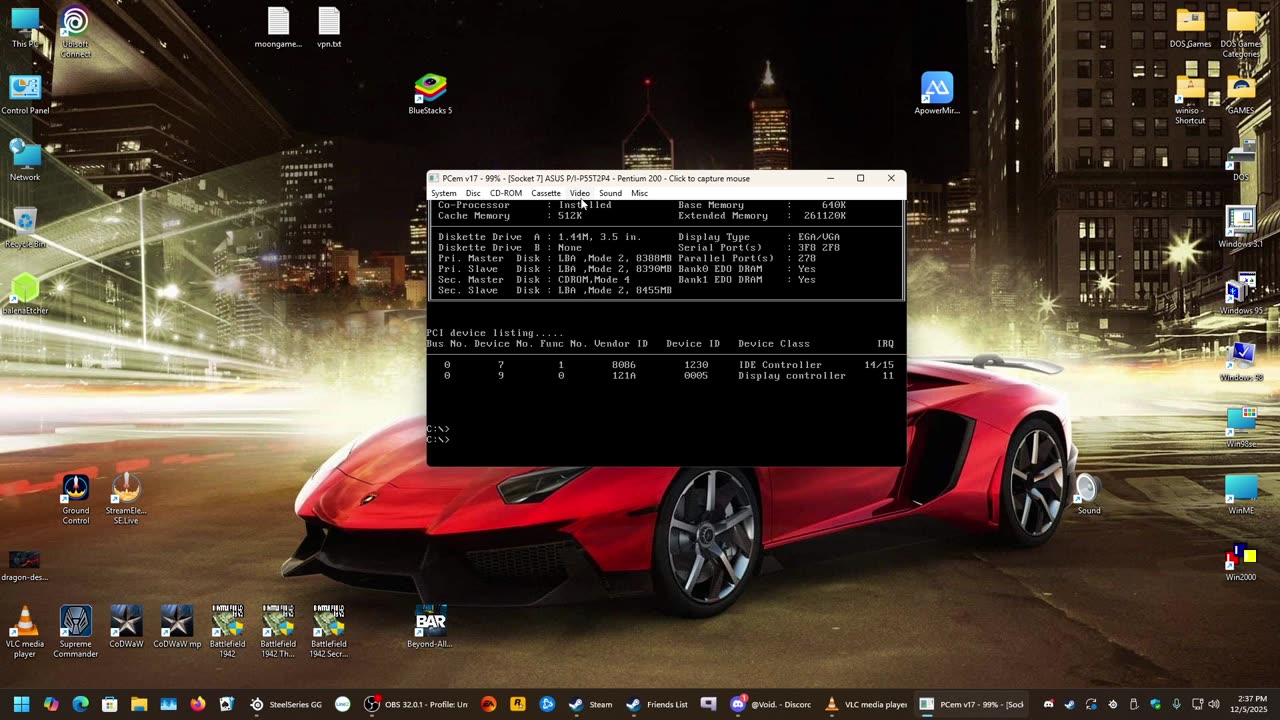The image size is (1280, 720).
Task: Select the ApowerMirror desktop shortcut
Action: (x=937, y=90)
